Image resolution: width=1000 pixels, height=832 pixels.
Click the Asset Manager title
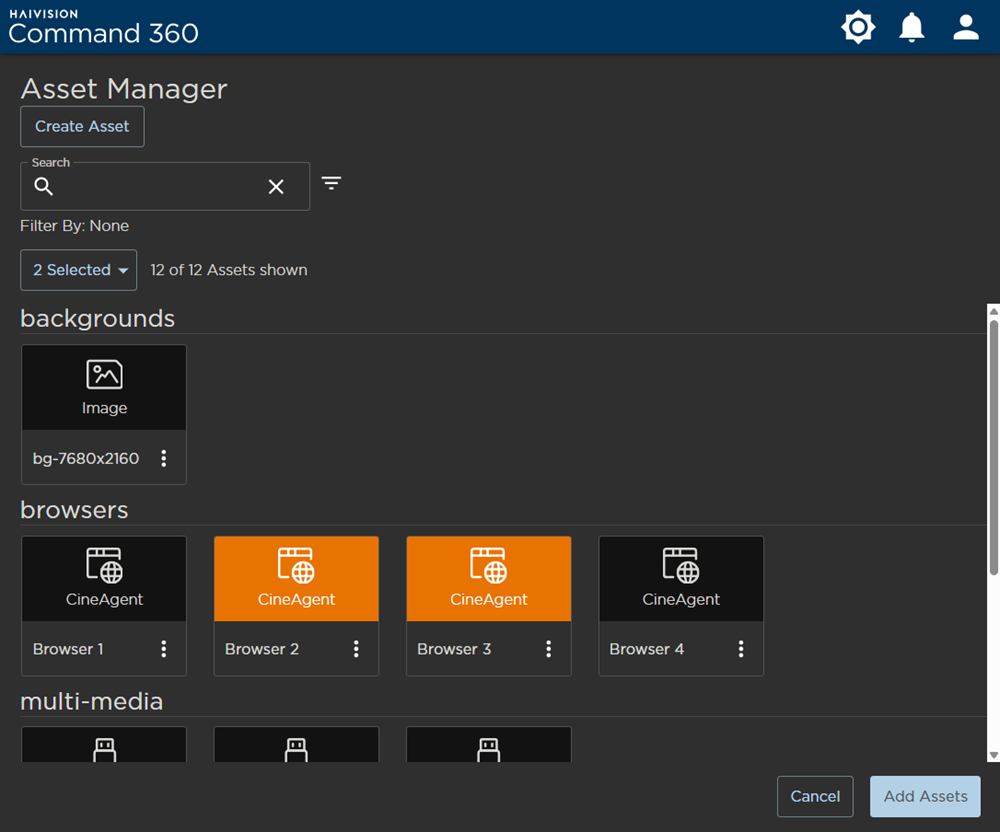124,89
